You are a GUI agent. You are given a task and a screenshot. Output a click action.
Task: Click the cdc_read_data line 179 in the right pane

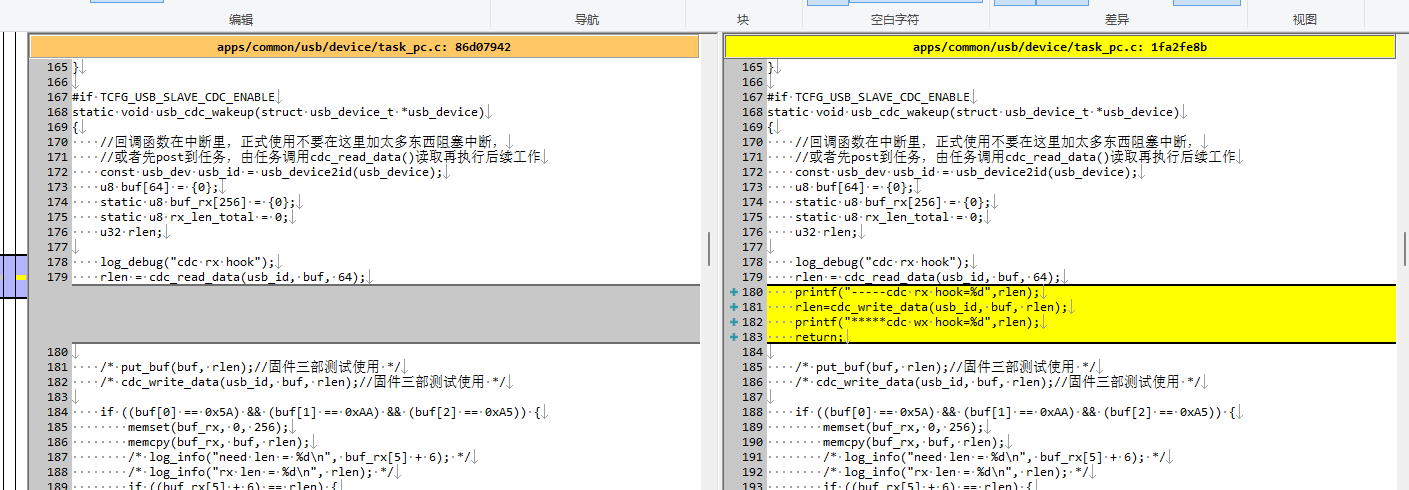pos(928,277)
